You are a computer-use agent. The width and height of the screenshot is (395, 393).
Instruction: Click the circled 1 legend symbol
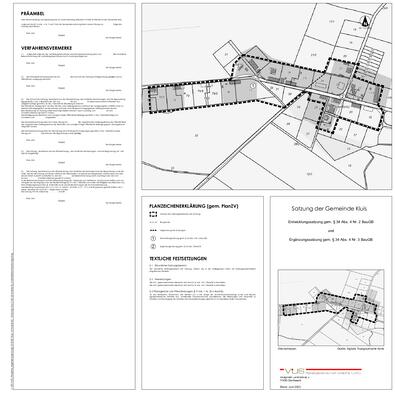tap(153, 238)
